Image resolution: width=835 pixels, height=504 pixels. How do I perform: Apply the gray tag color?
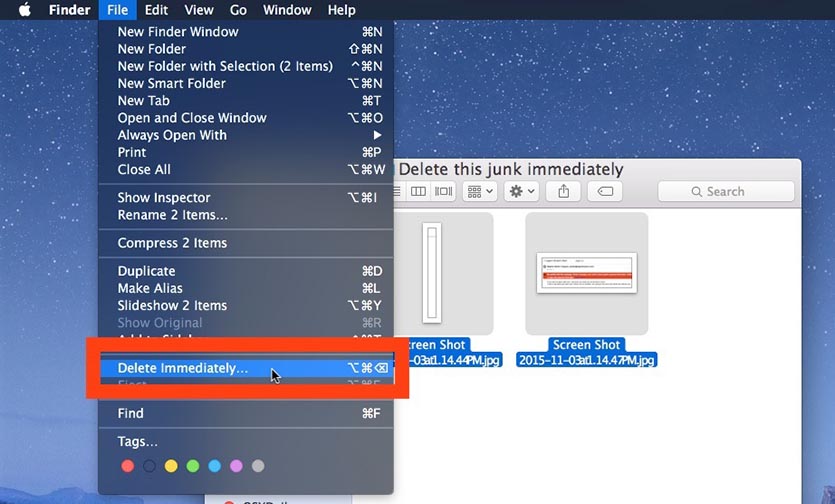[258, 466]
